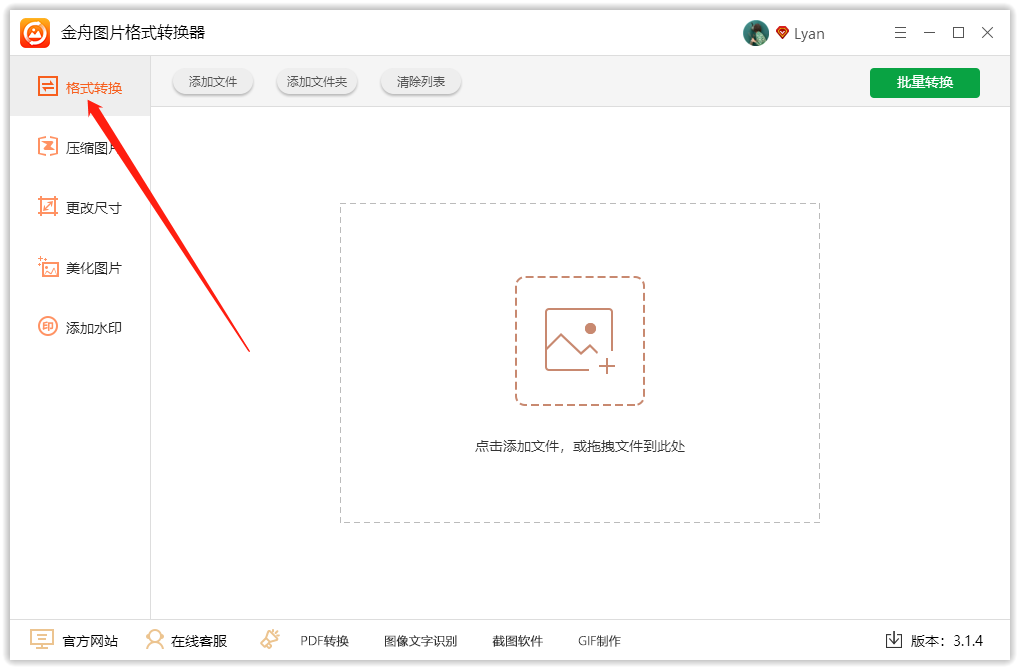
Task: Click the add-image placeholder icon
Action: [x=580, y=341]
